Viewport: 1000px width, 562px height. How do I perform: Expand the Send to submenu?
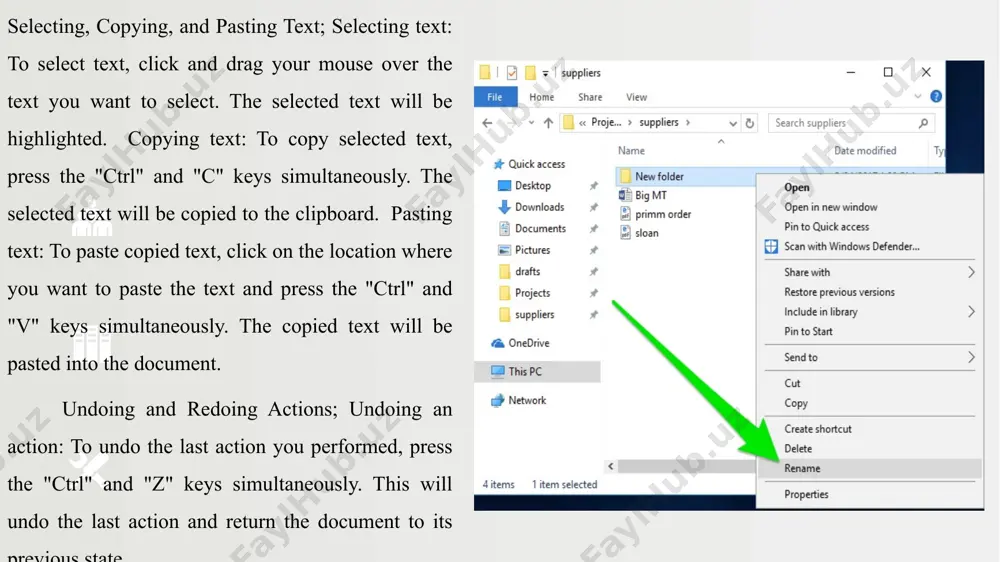click(870, 358)
